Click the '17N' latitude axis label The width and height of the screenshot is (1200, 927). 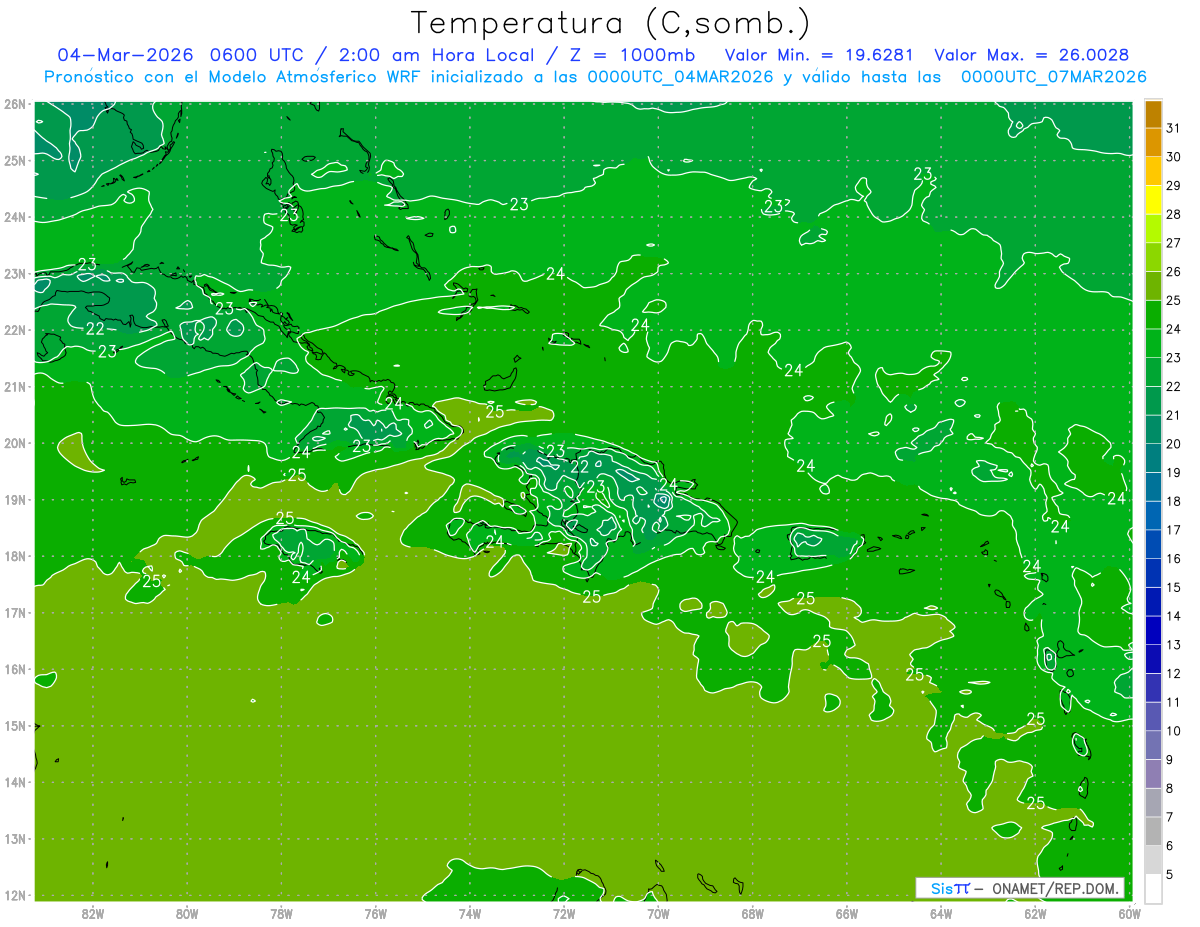point(14,612)
